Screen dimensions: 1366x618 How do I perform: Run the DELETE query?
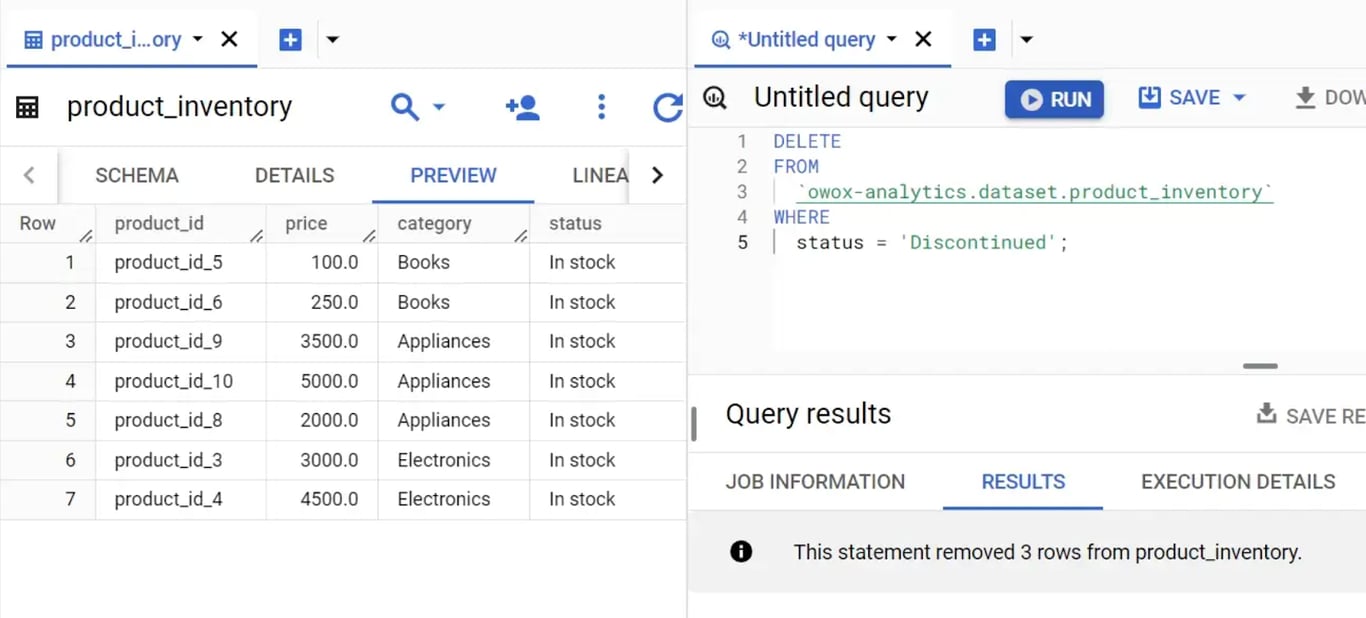click(1054, 99)
